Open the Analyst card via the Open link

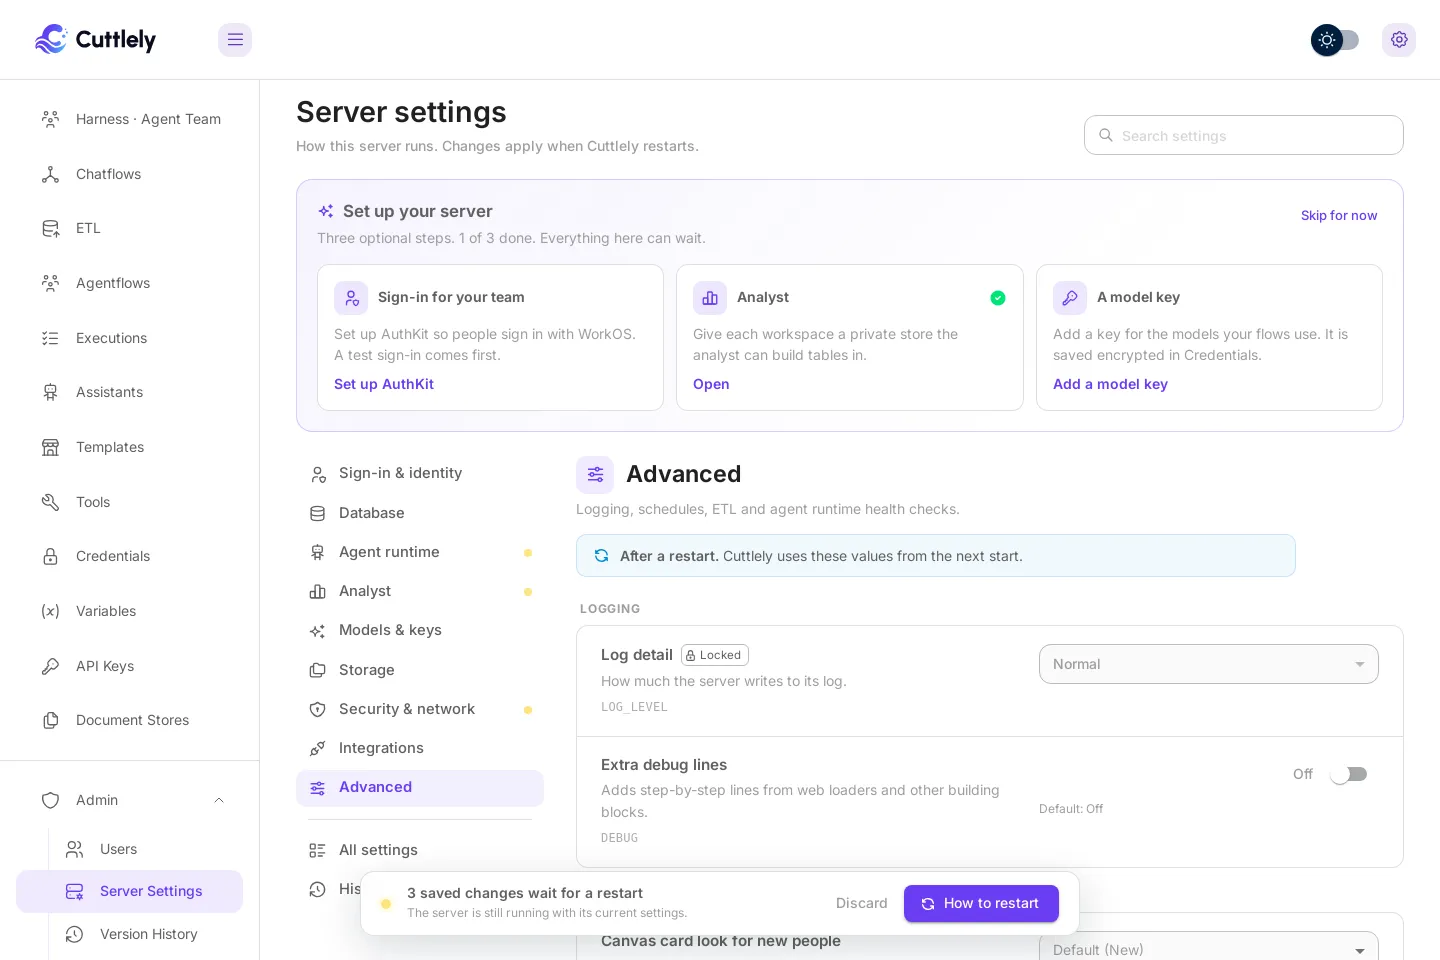711,384
